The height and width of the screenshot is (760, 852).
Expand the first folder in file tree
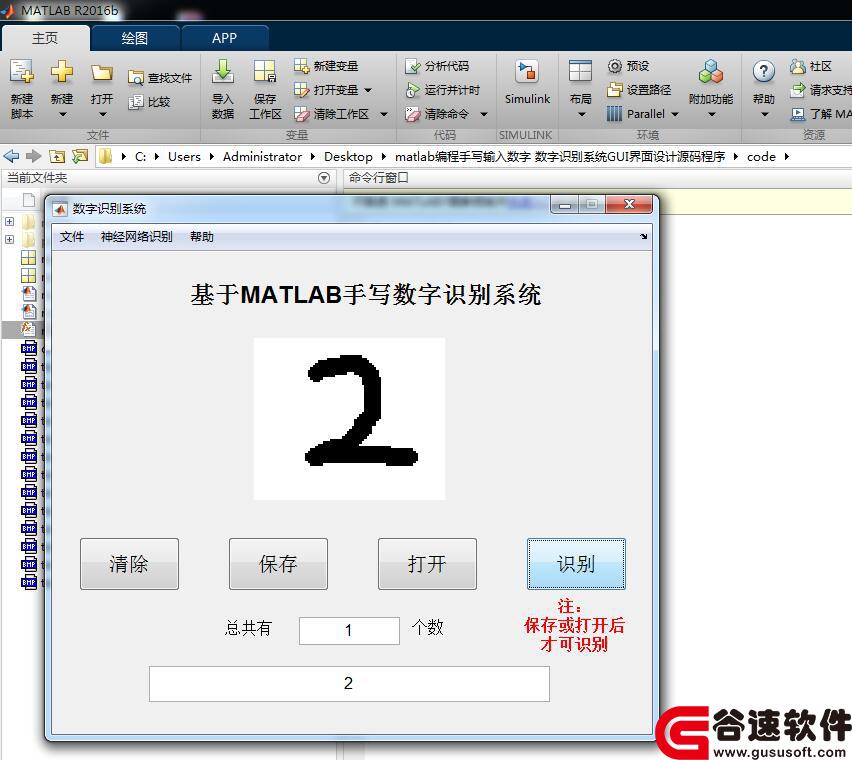[9, 221]
